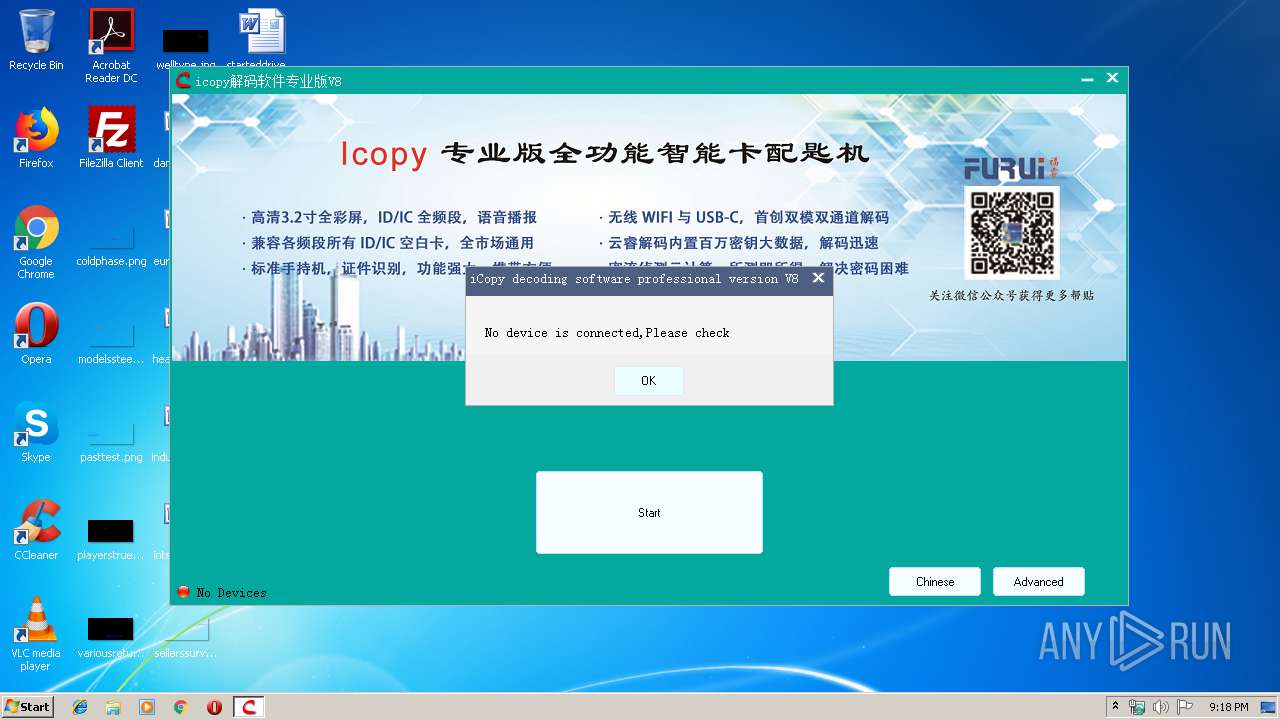Open the Action Center flag icon
Viewport: 1280px width, 720px height.
click(x=1185, y=707)
